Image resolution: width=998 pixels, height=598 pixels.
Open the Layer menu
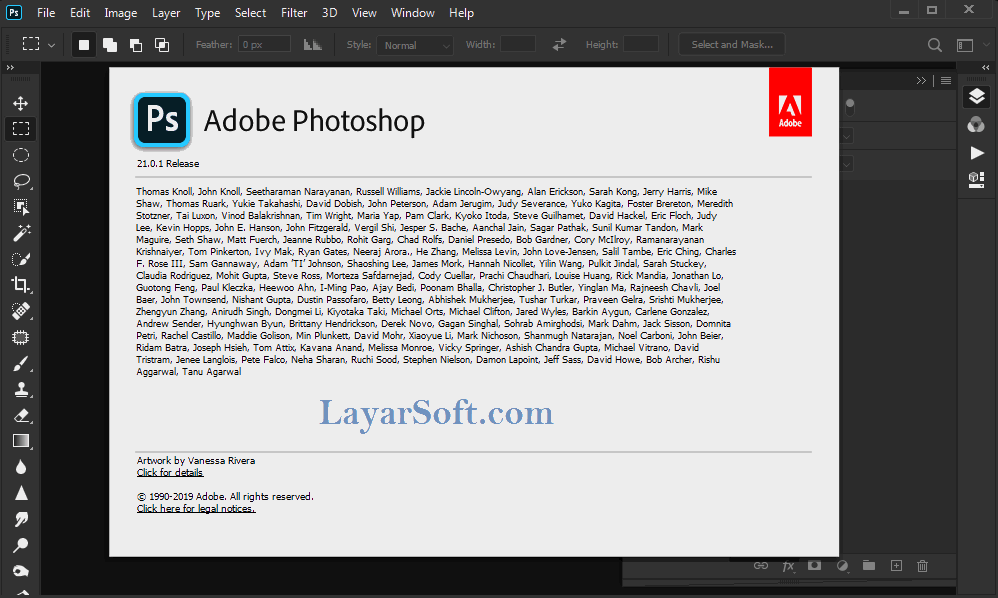165,13
